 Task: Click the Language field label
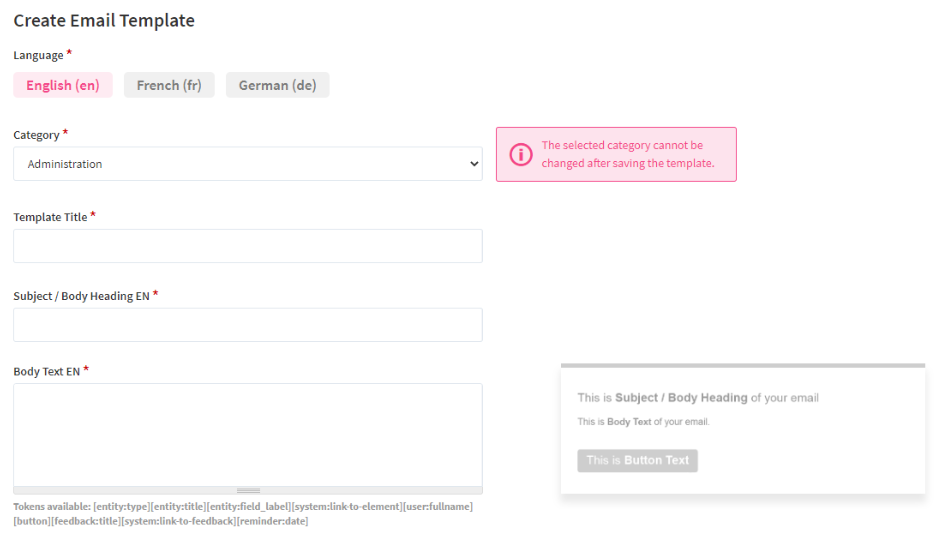38,55
